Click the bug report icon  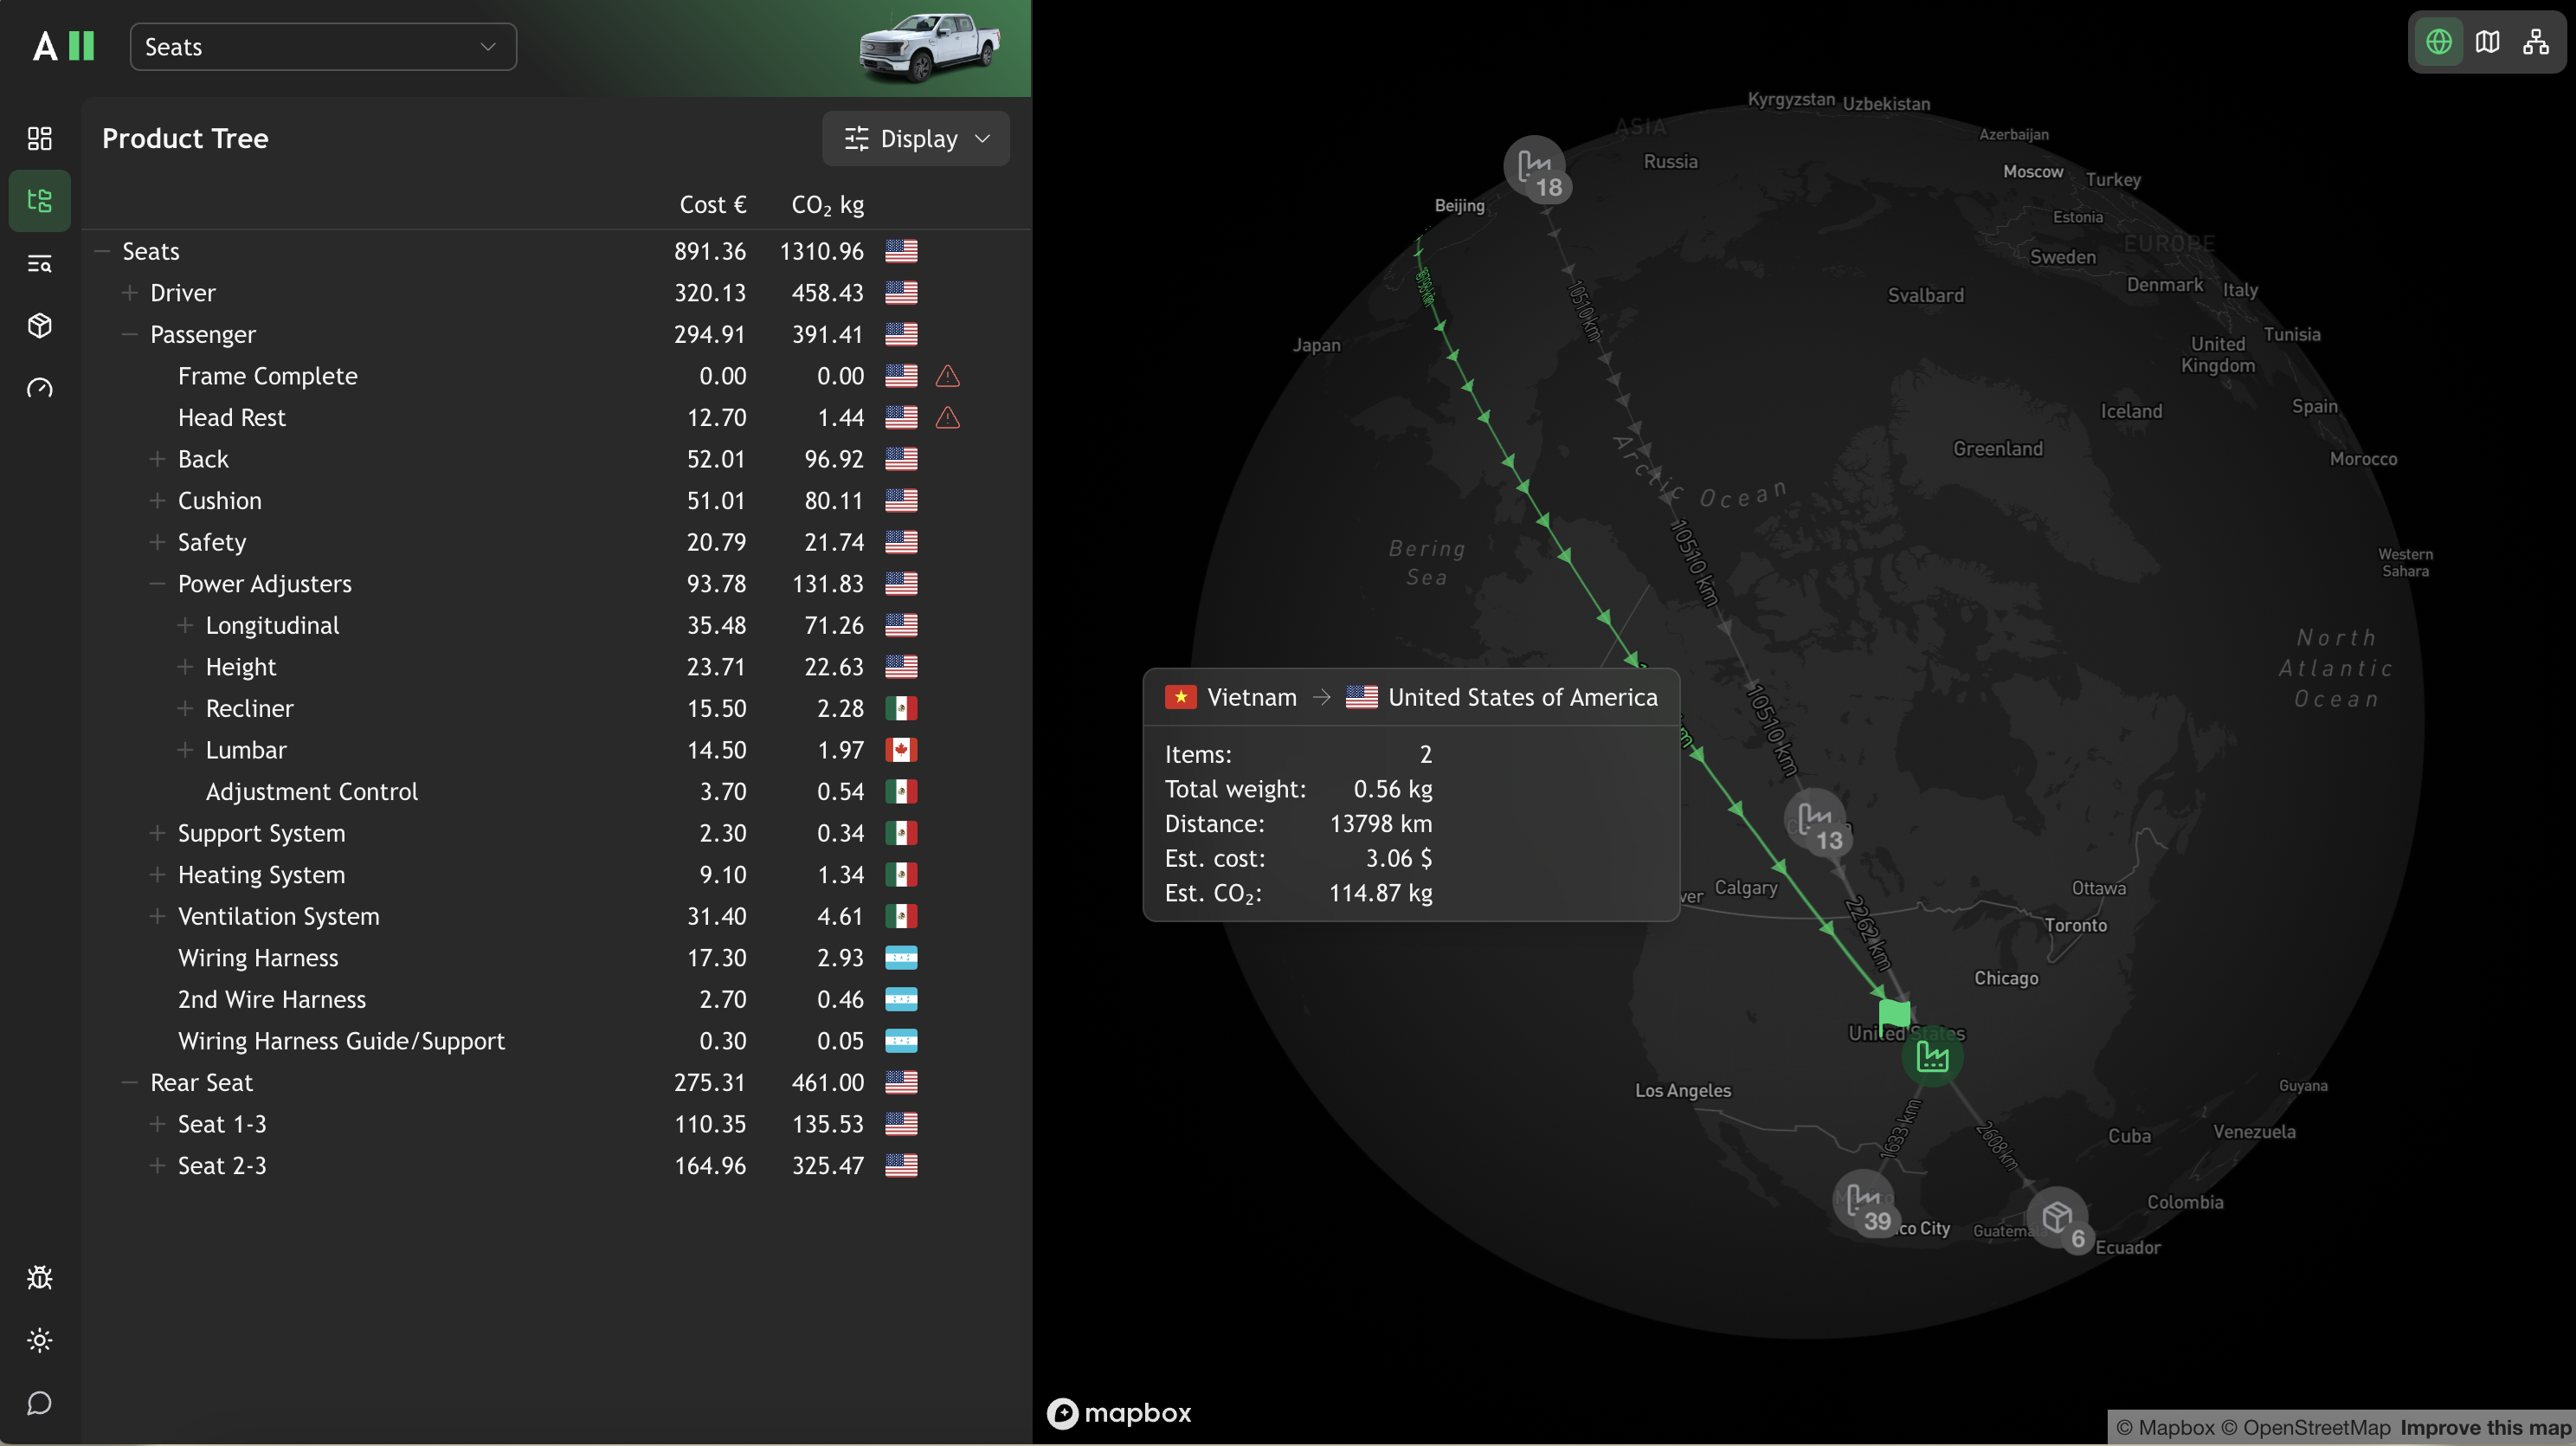coord(39,1277)
